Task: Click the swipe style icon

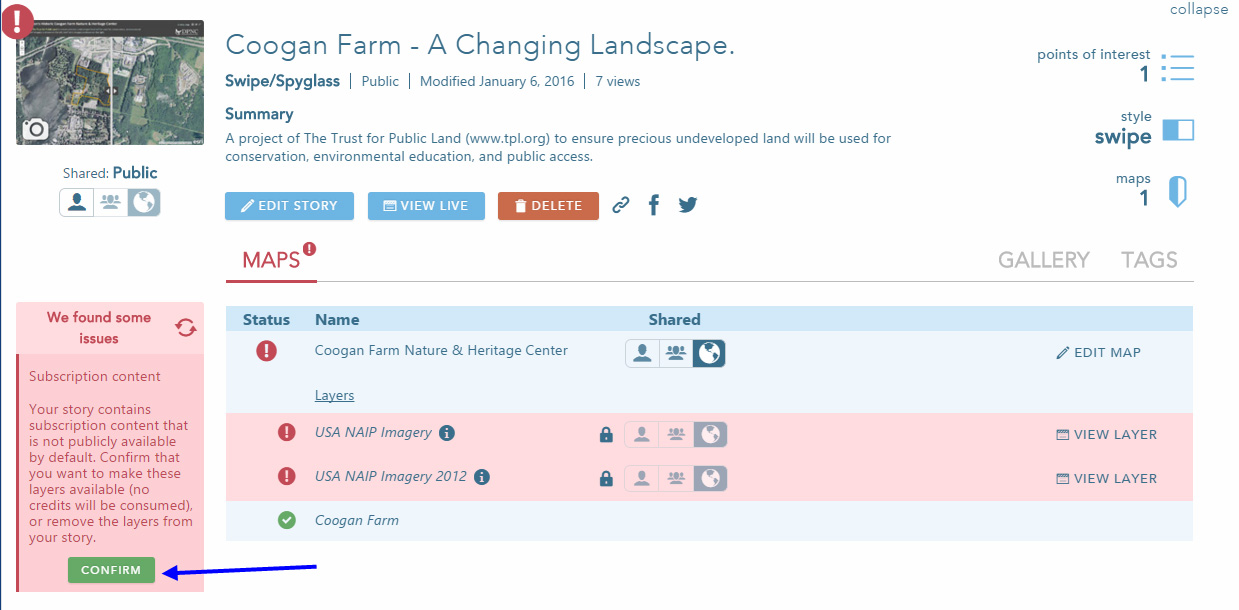Action: click(1179, 130)
